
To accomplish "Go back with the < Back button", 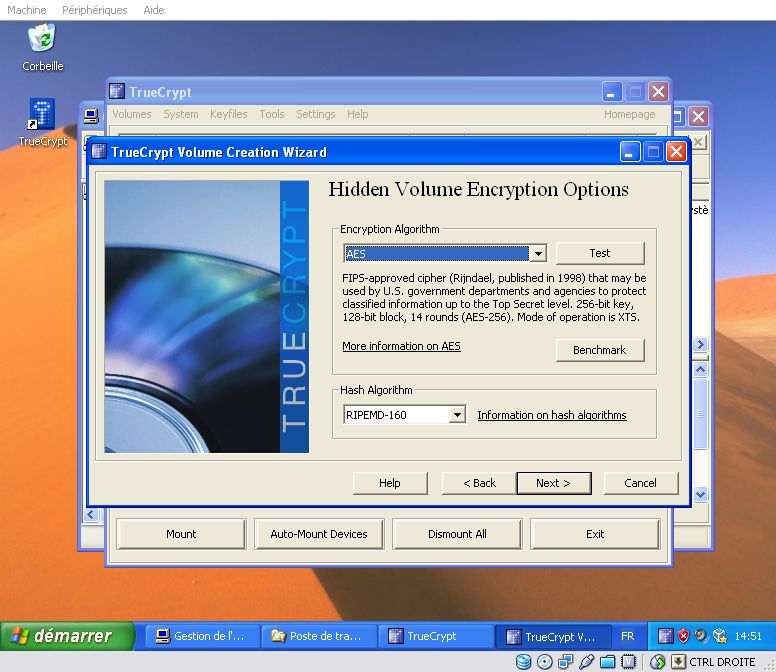I will click(x=479, y=483).
